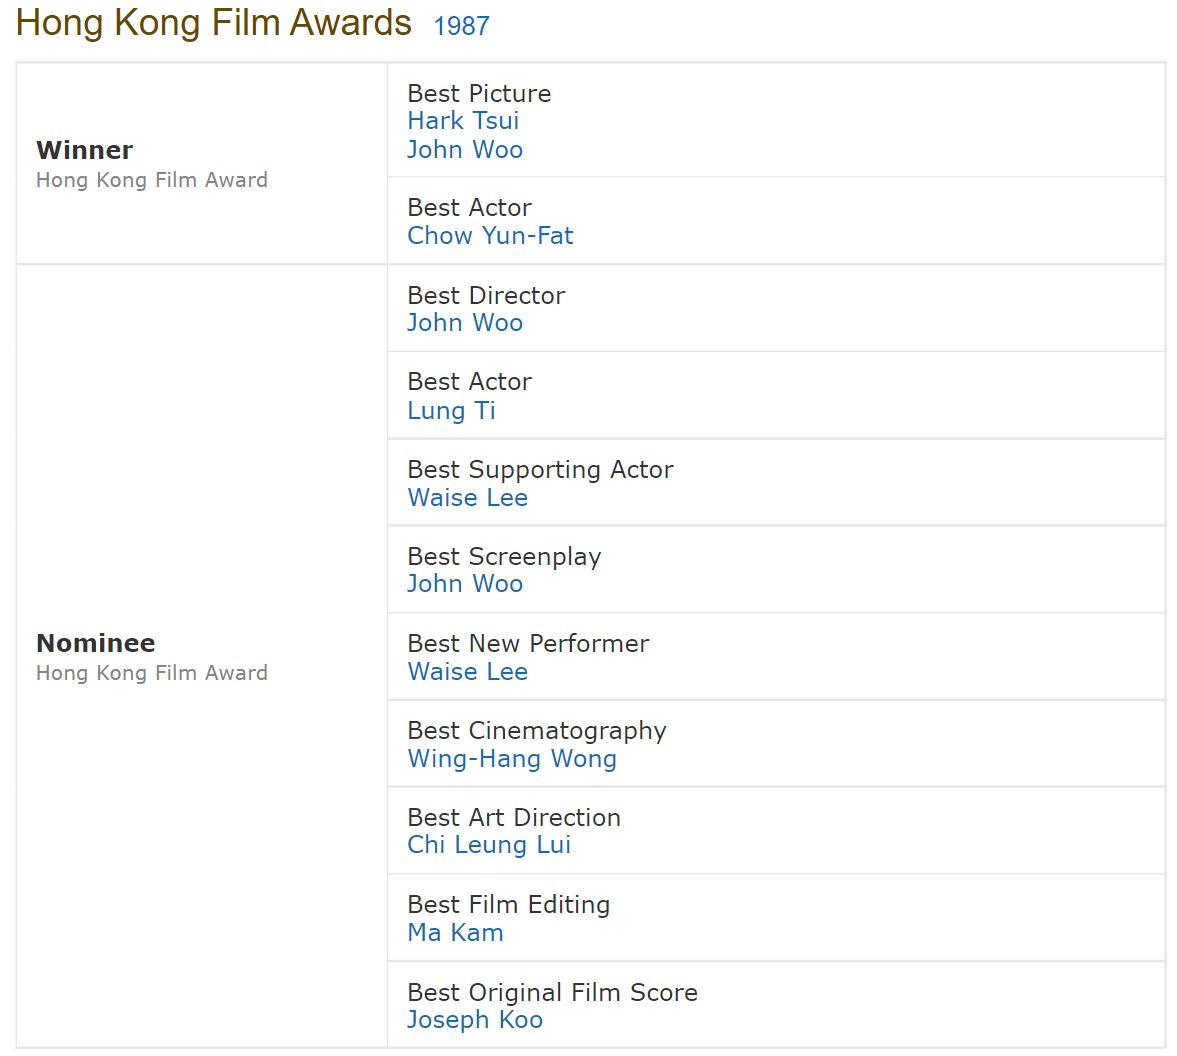Click Hark Tsui under Best Picture
The image size is (1177, 1056).
point(463,121)
